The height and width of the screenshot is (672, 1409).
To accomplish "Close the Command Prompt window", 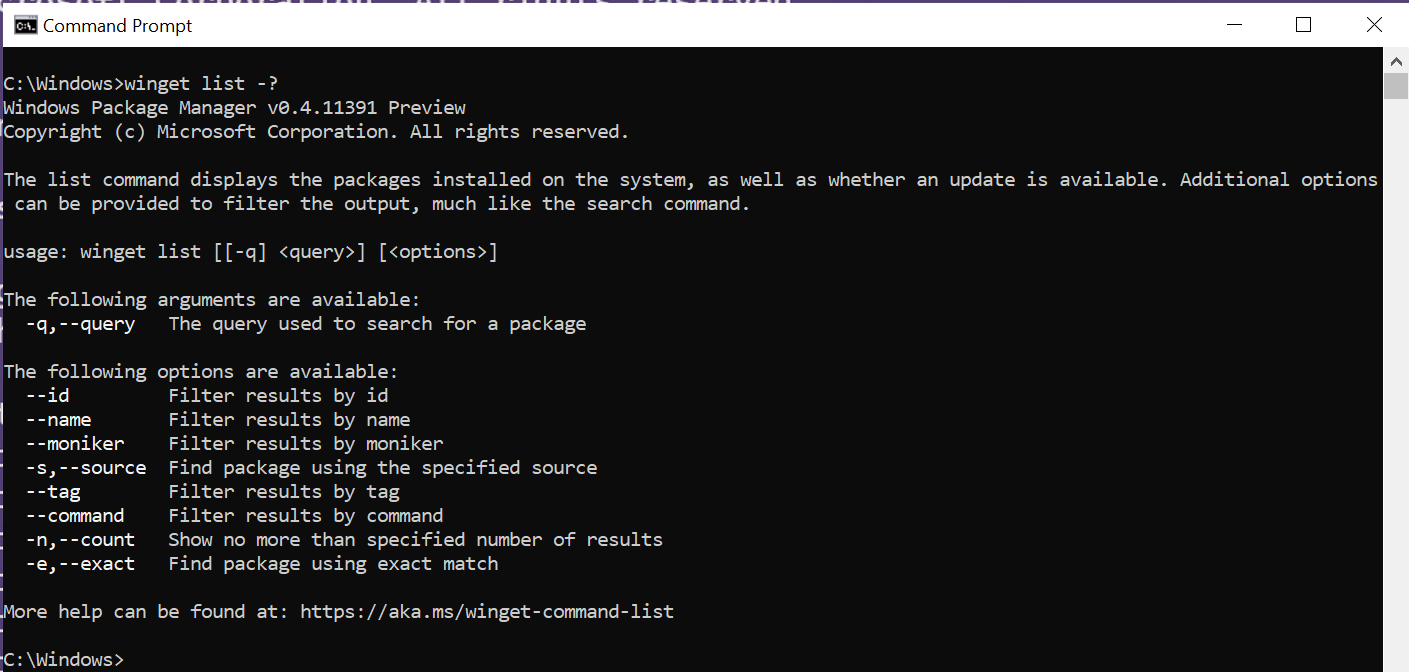I will [x=1372, y=25].
